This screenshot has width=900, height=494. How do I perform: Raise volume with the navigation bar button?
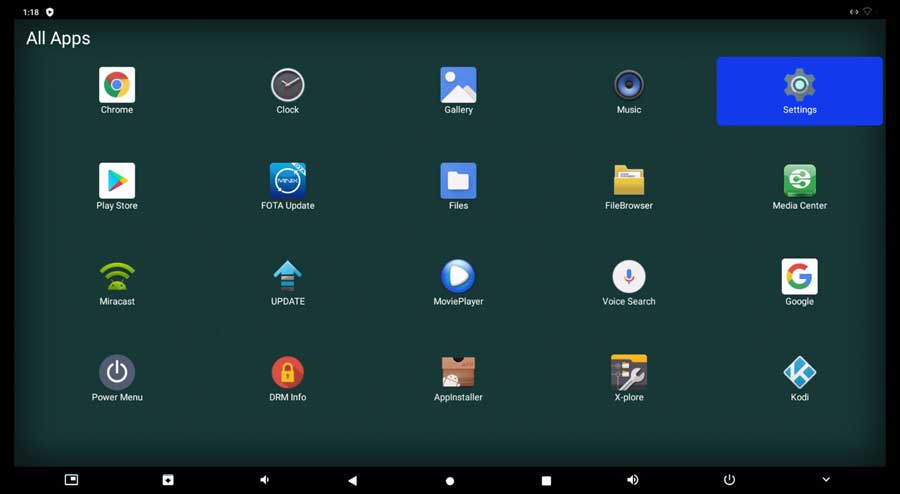click(633, 480)
